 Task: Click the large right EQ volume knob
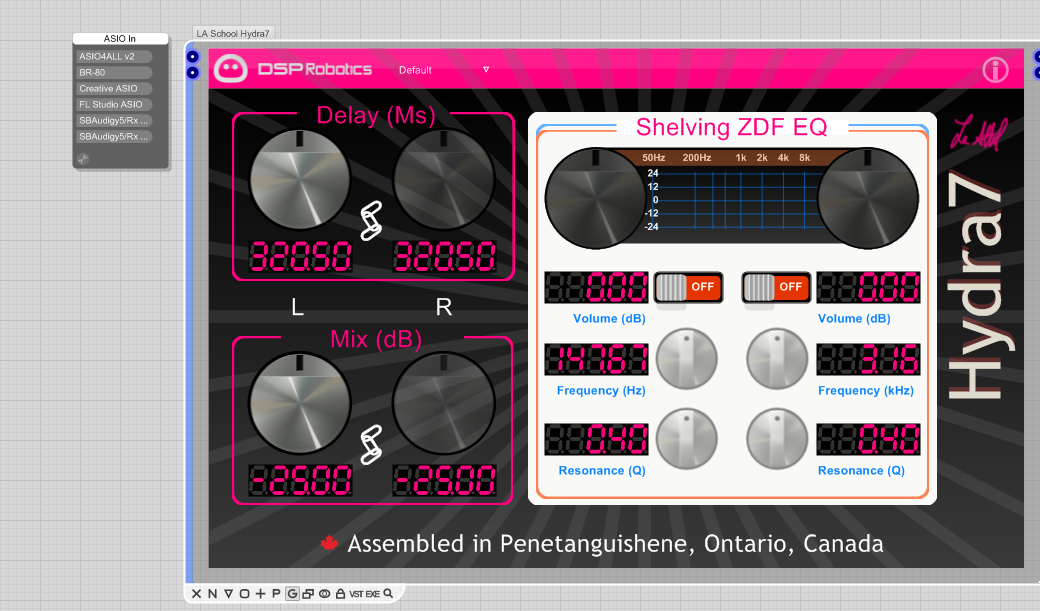[x=868, y=198]
